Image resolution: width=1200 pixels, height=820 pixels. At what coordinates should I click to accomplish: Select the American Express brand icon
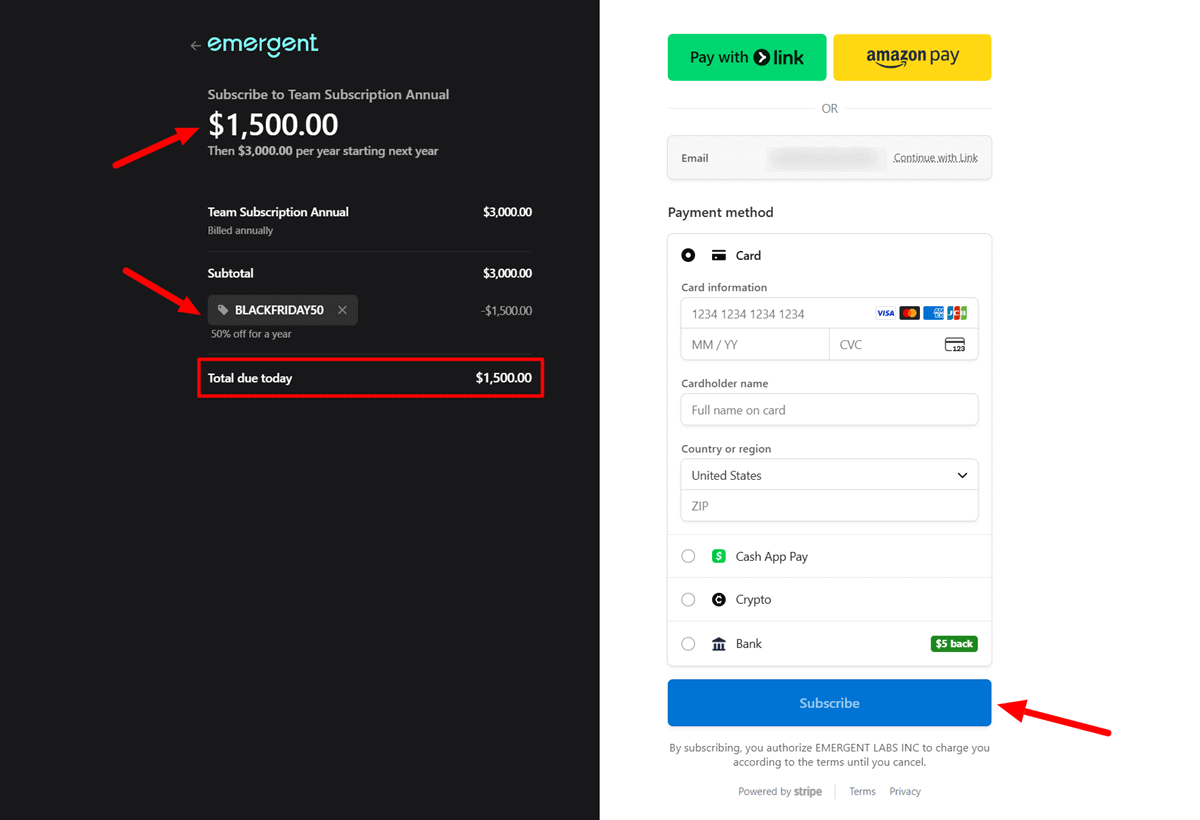(x=932, y=312)
